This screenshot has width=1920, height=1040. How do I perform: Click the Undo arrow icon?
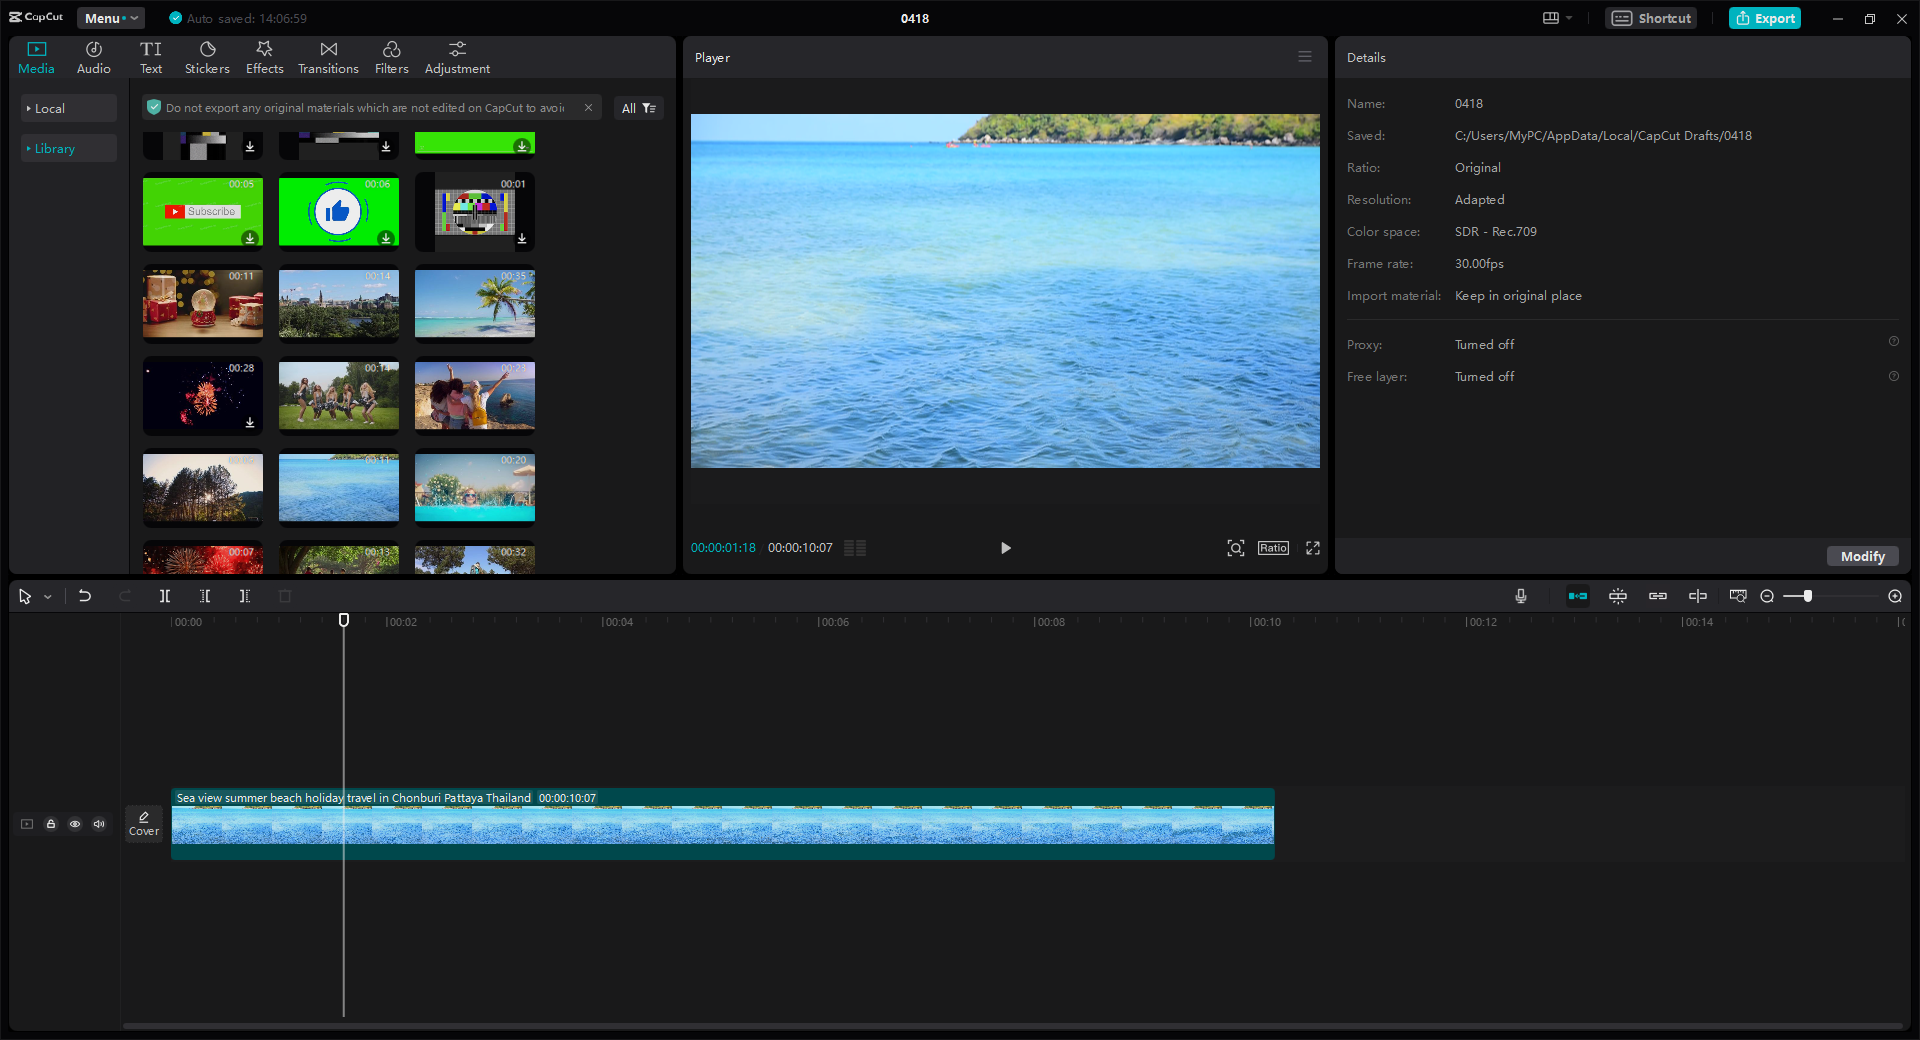point(85,596)
